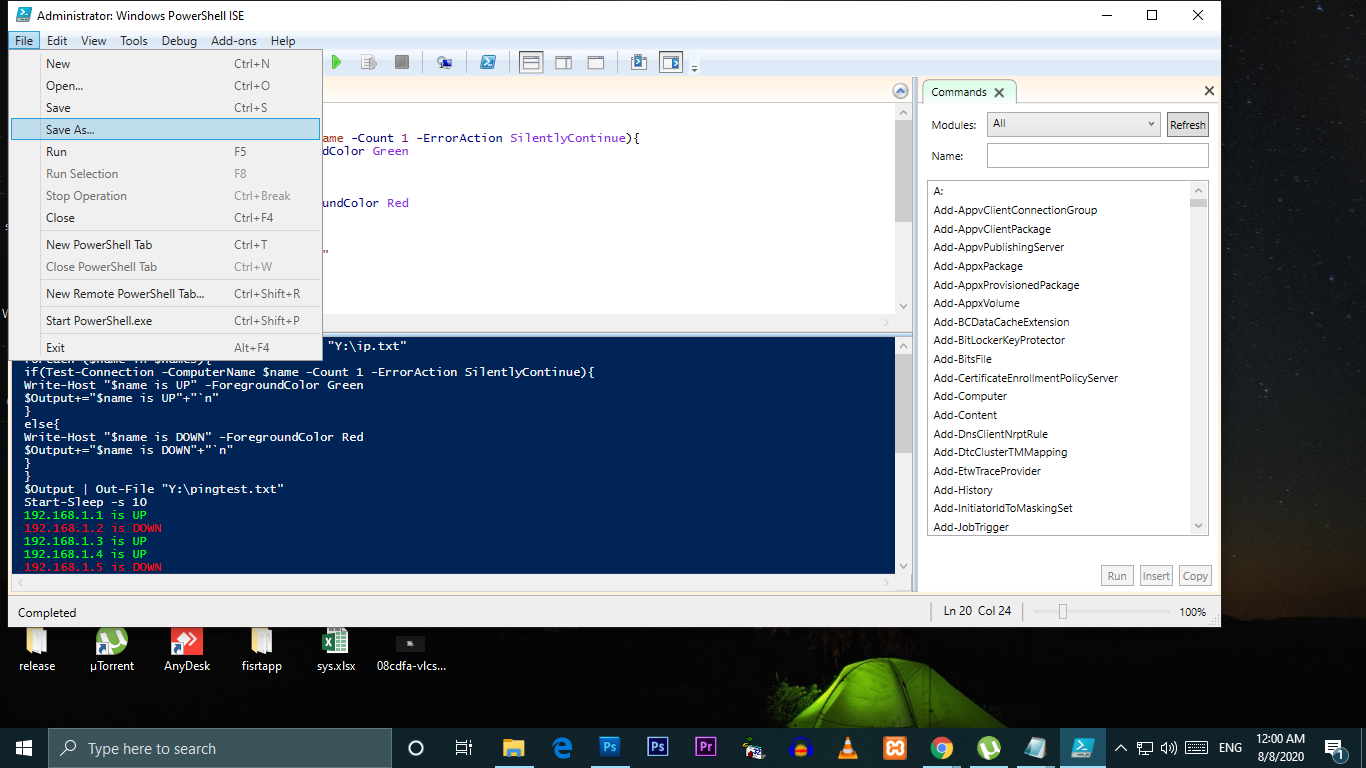Run the script with the green Run button
Screen dimensions: 1366x768
(336, 62)
